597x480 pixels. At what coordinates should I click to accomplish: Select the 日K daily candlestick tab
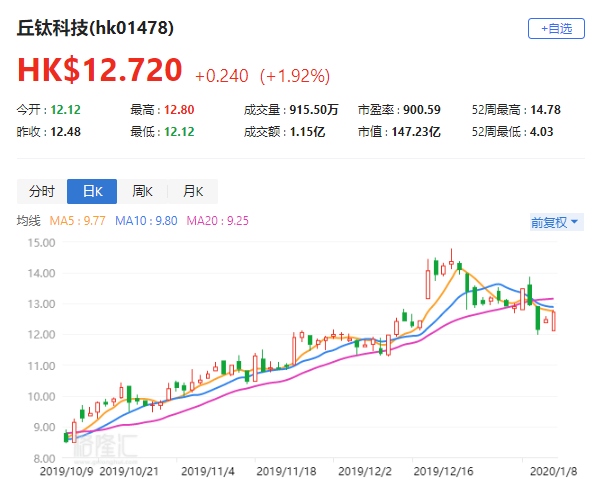[92, 191]
